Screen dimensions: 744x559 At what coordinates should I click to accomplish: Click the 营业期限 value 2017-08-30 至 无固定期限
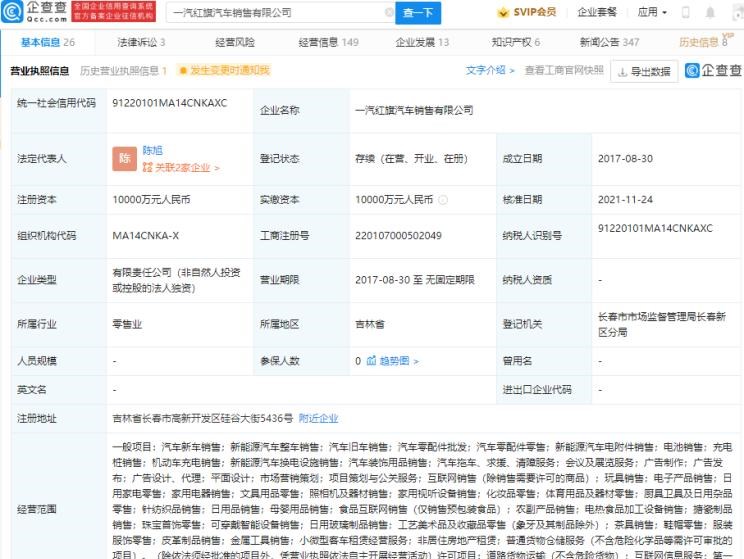pos(415,280)
